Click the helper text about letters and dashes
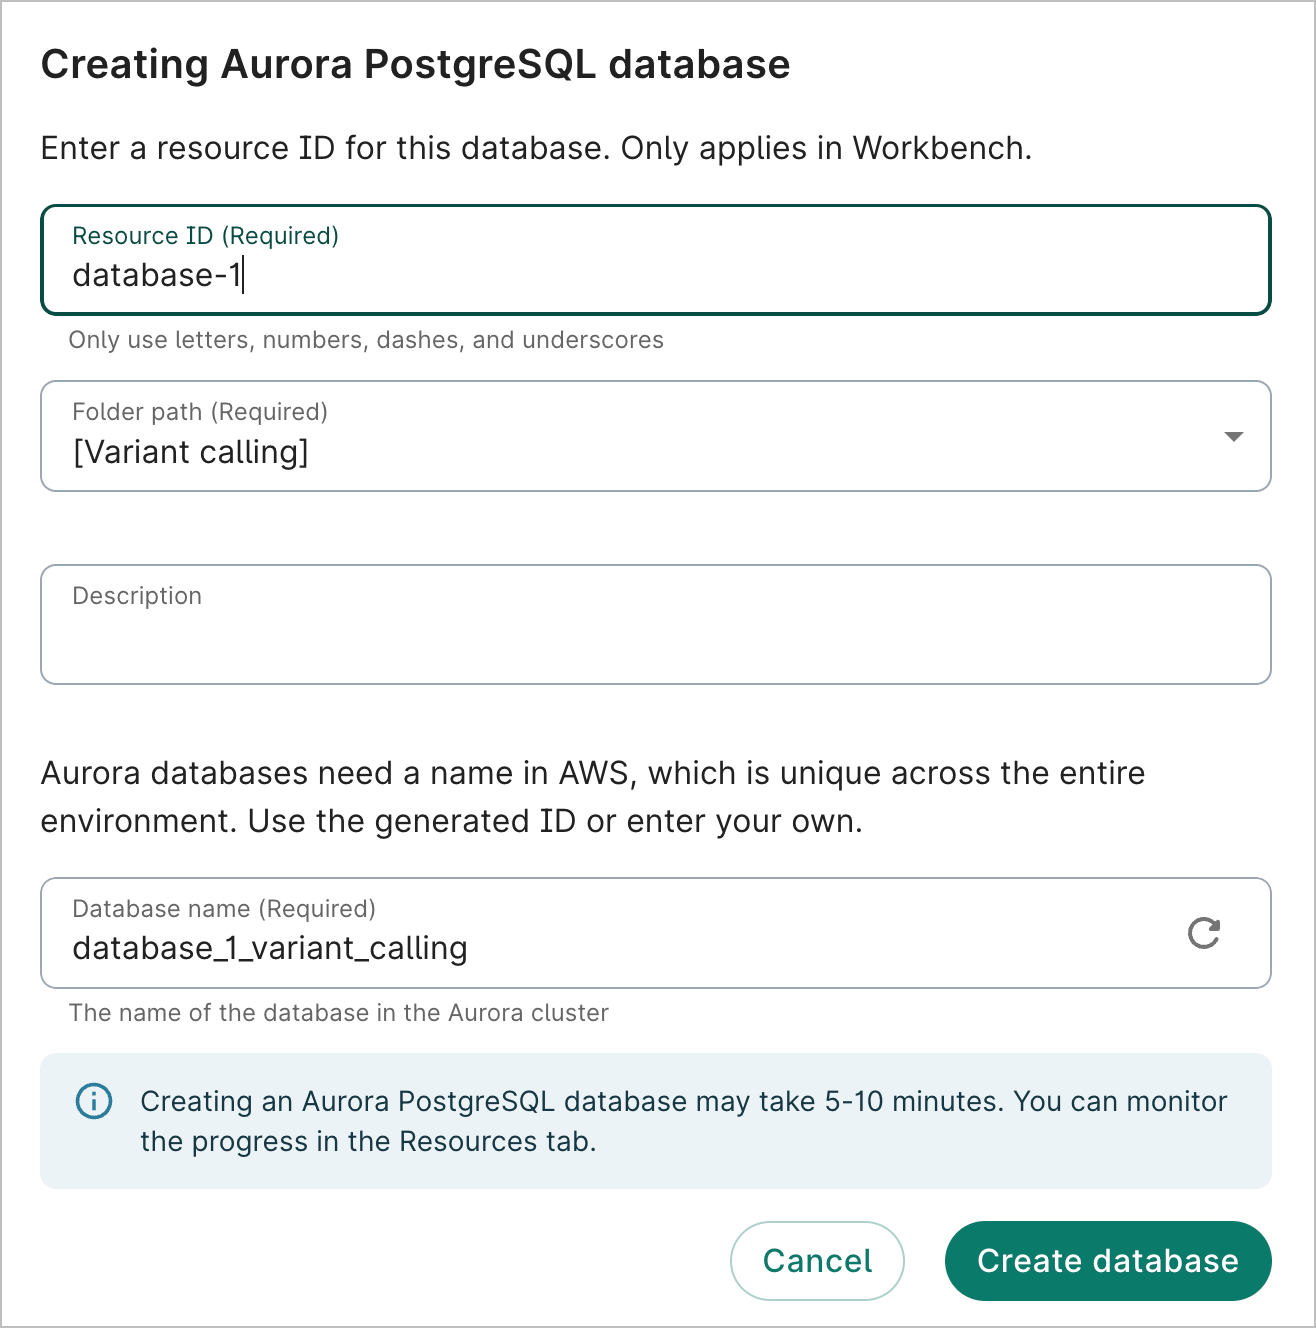The image size is (1316, 1328). [365, 340]
